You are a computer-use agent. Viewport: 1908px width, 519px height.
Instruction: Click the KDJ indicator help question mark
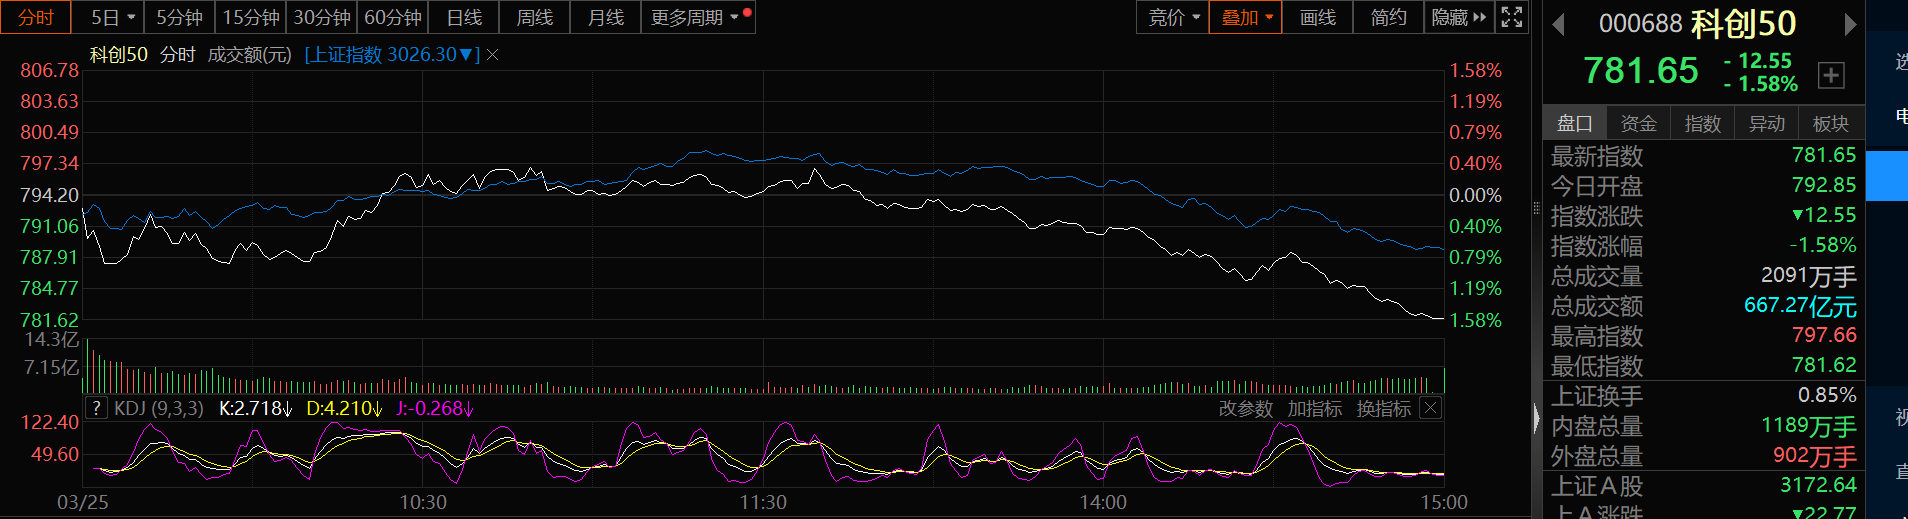[96, 408]
